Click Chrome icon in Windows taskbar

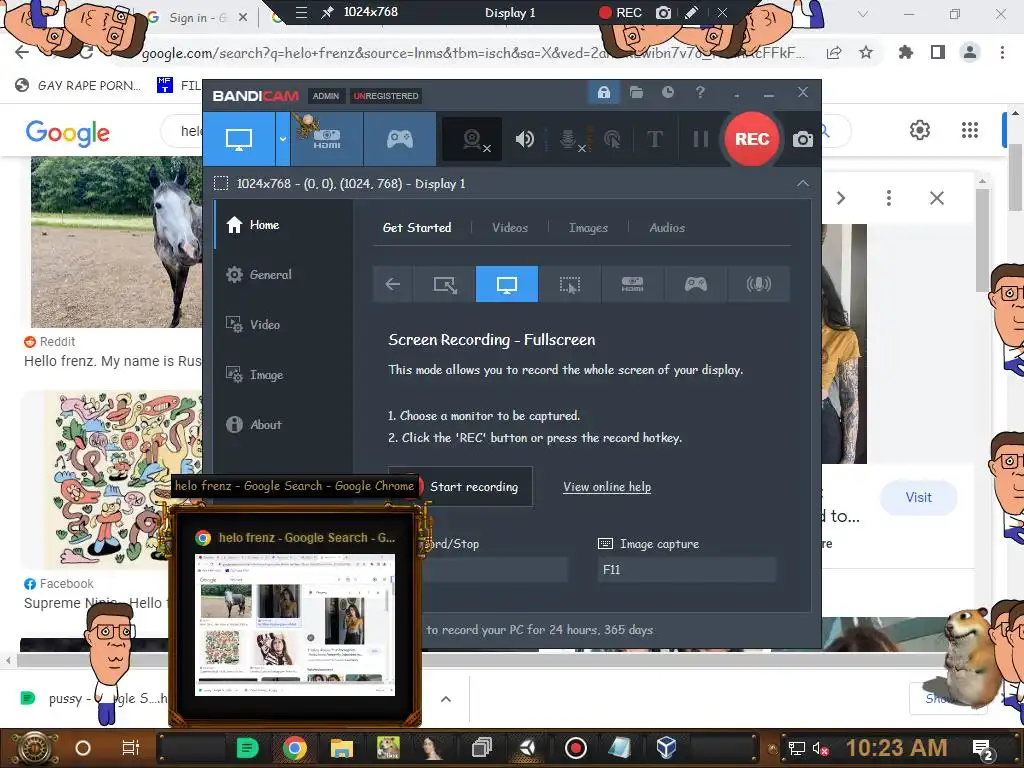click(x=295, y=748)
